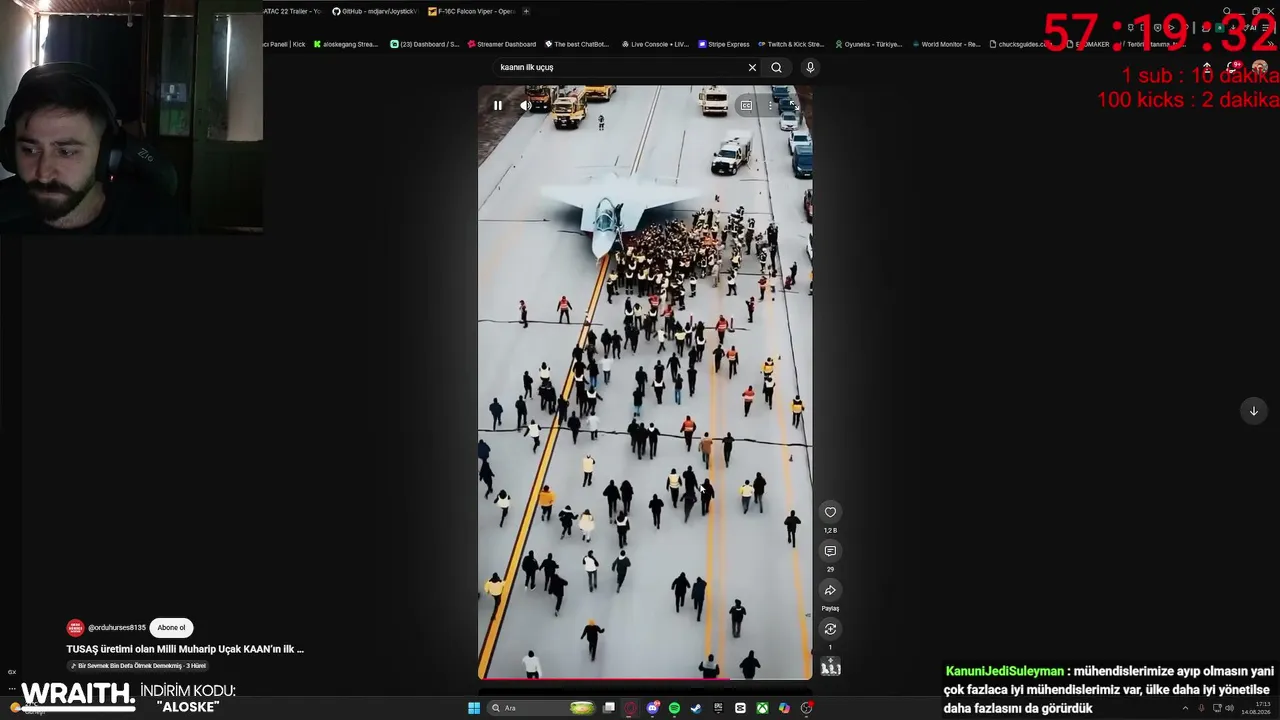Open the Oyuneks bookmark

868,44
